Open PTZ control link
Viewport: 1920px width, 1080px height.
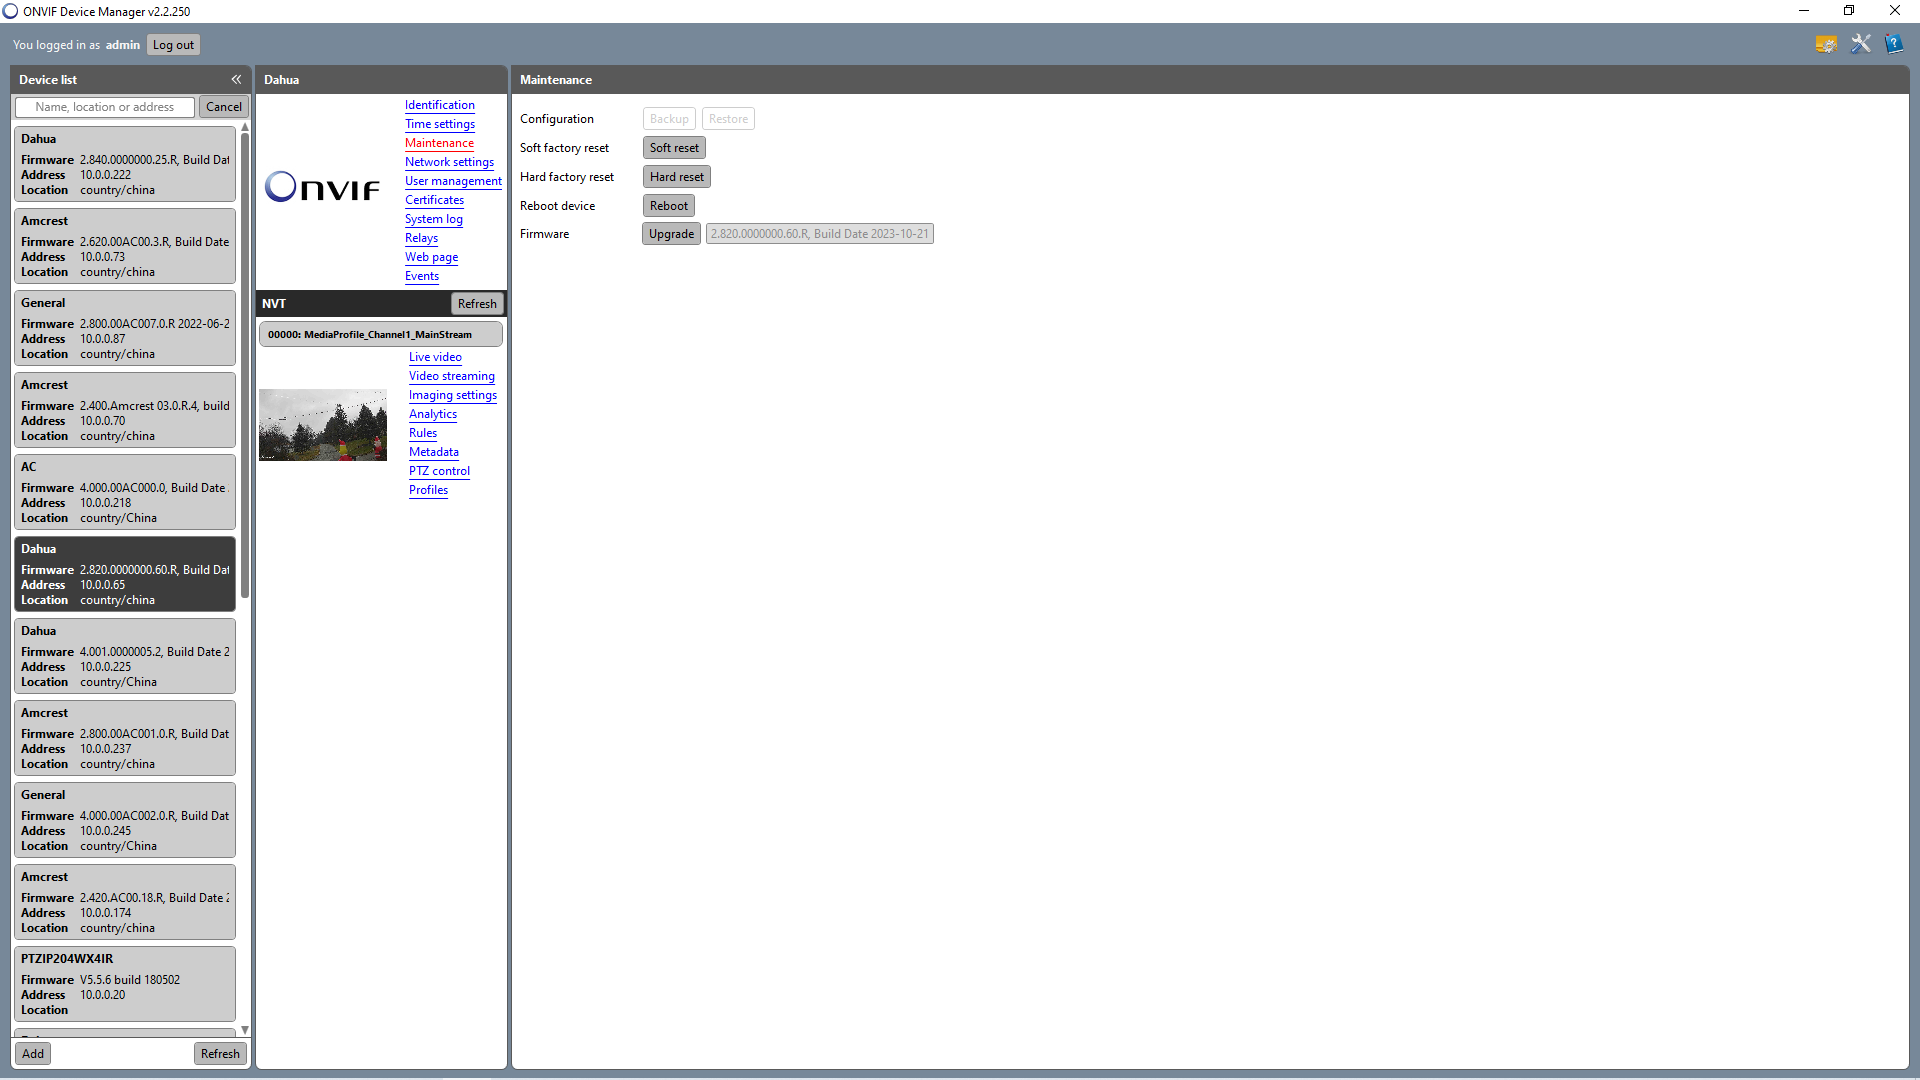(439, 471)
